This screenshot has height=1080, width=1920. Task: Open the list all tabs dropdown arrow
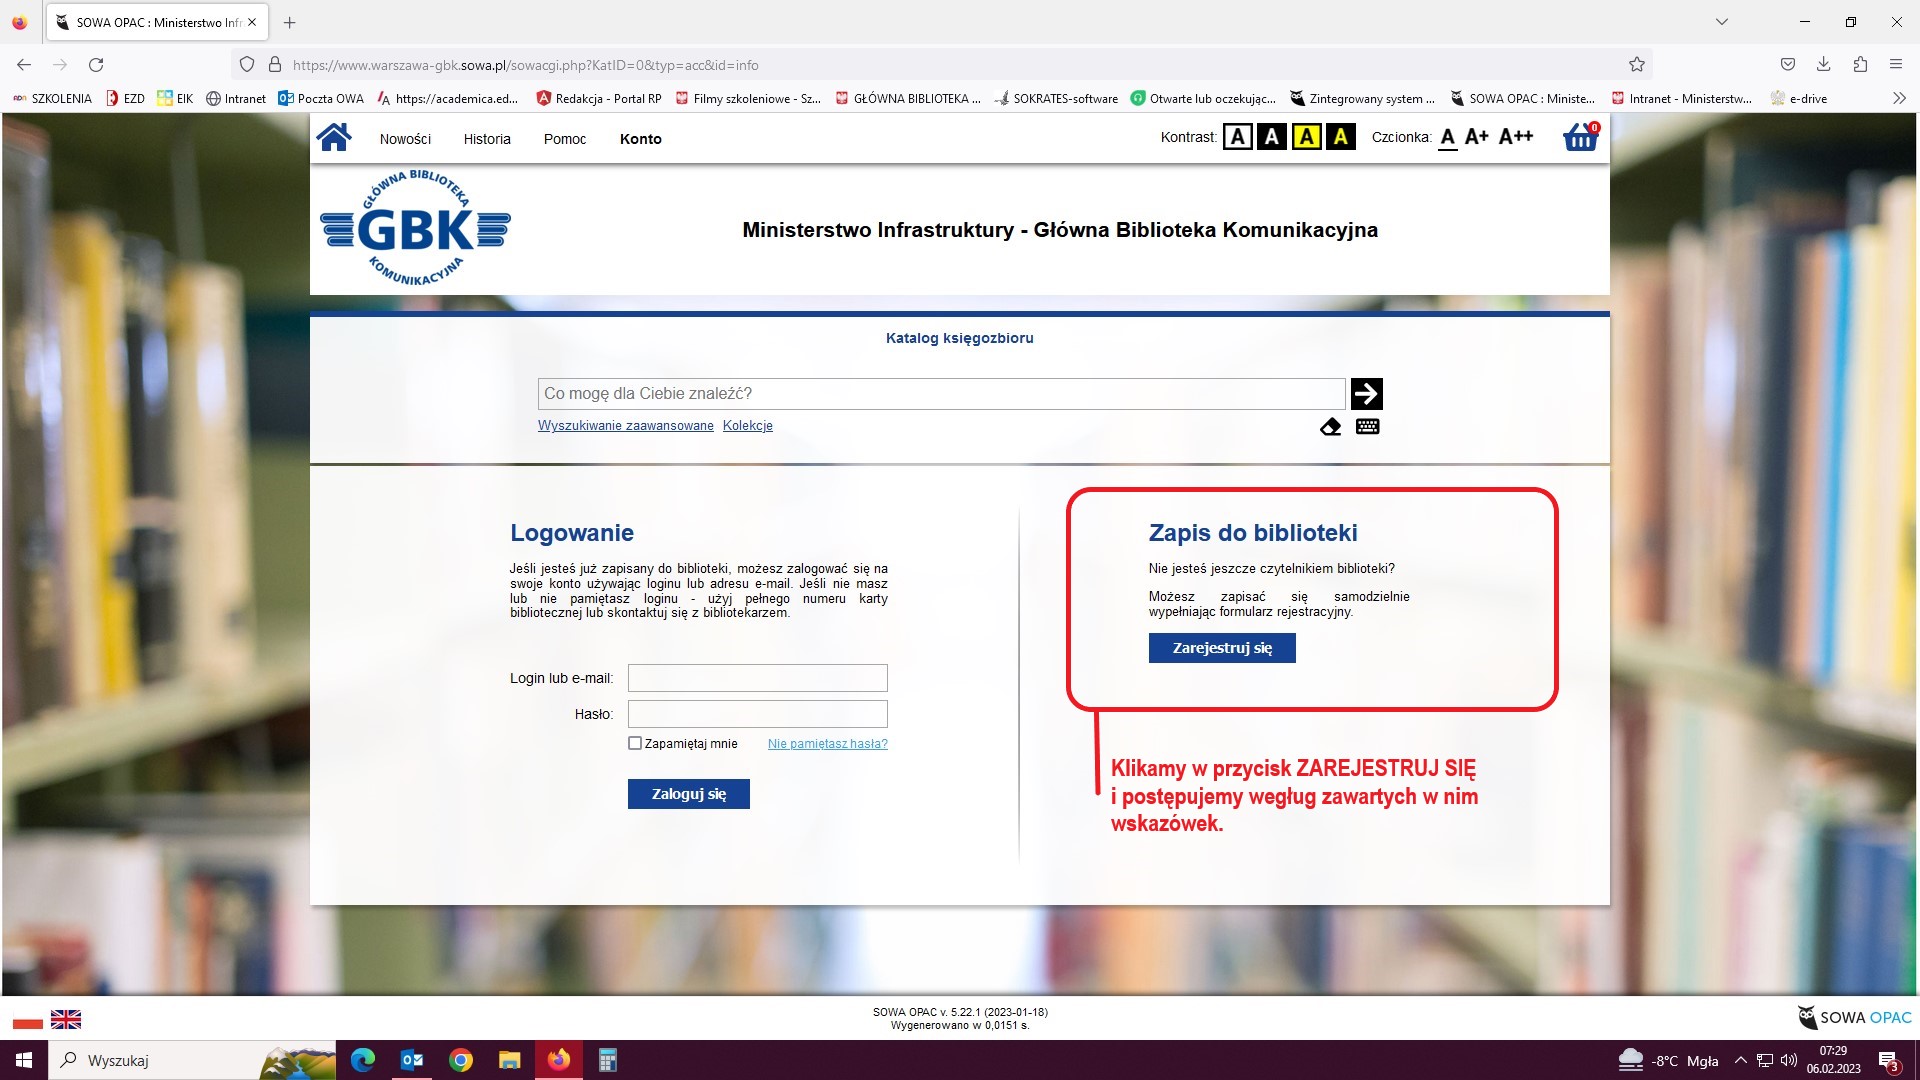pyautogui.click(x=1722, y=22)
